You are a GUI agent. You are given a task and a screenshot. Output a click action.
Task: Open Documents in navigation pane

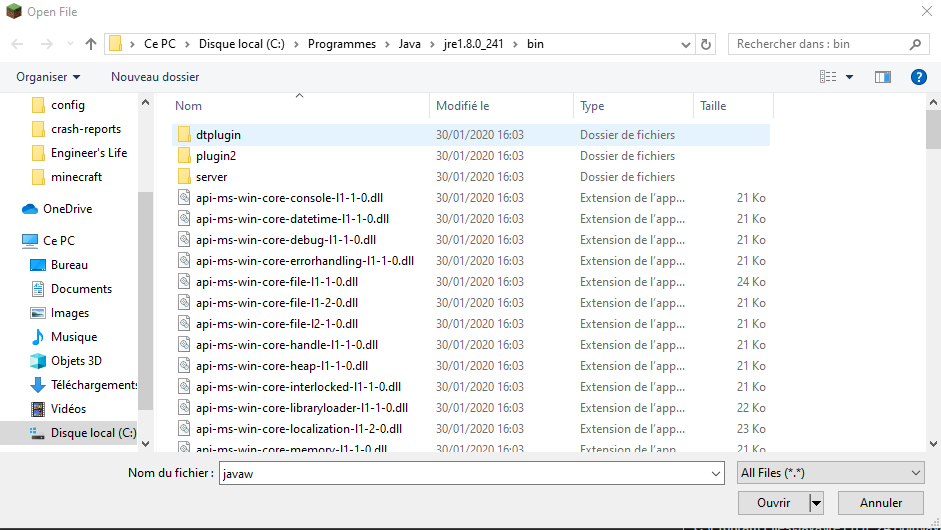coord(81,289)
